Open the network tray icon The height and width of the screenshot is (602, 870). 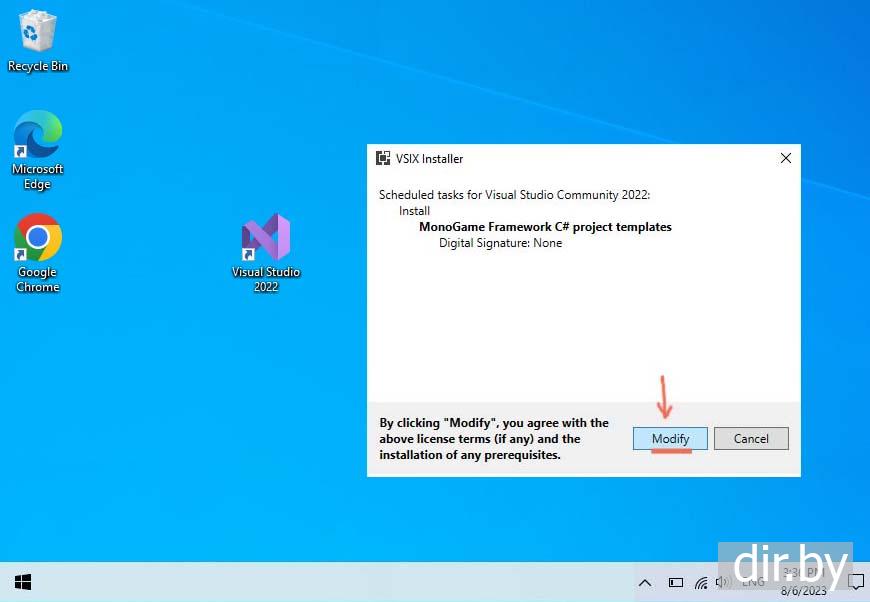(x=701, y=583)
